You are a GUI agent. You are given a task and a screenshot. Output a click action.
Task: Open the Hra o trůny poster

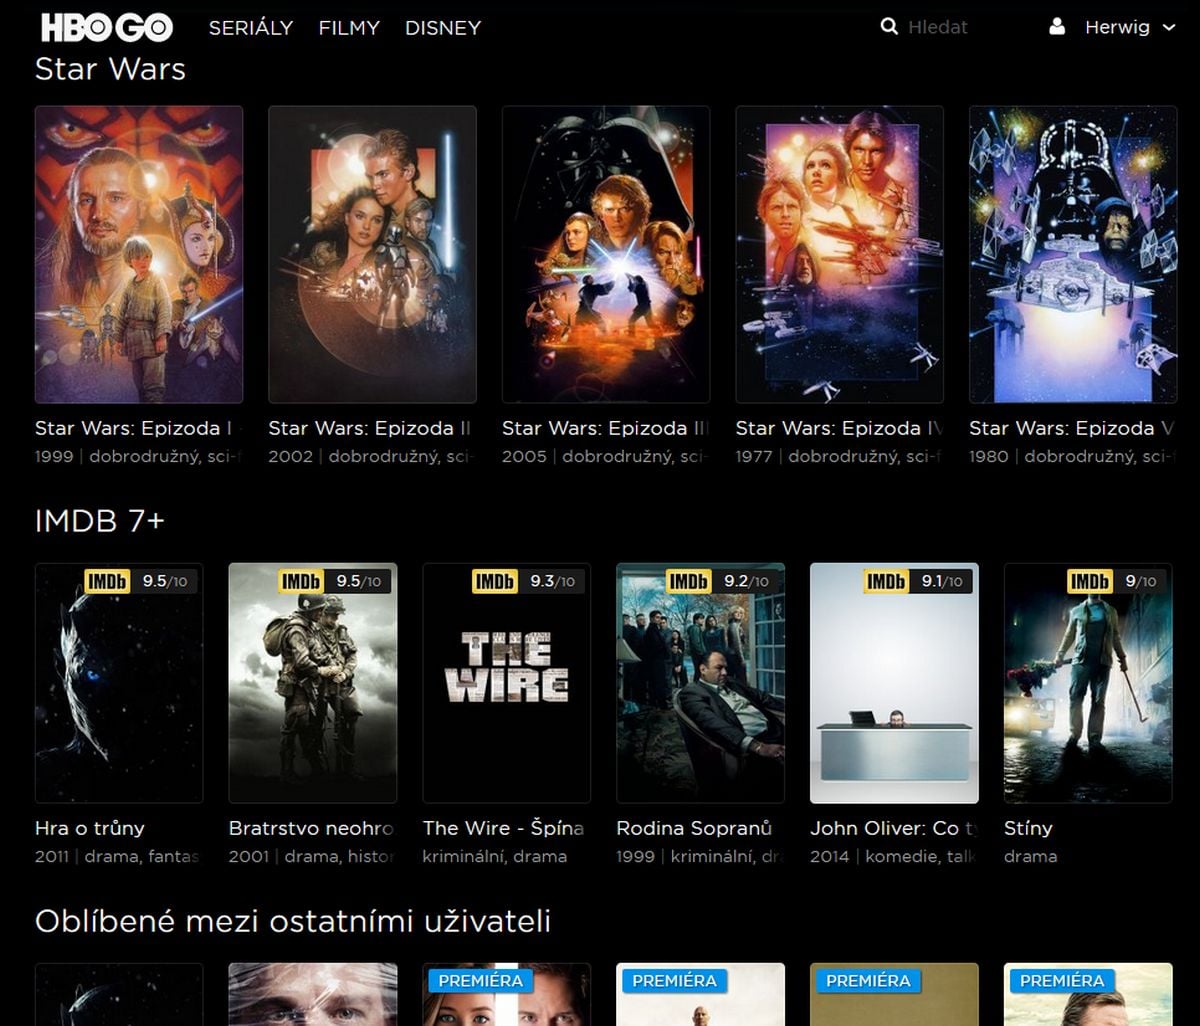click(x=119, y=683)
